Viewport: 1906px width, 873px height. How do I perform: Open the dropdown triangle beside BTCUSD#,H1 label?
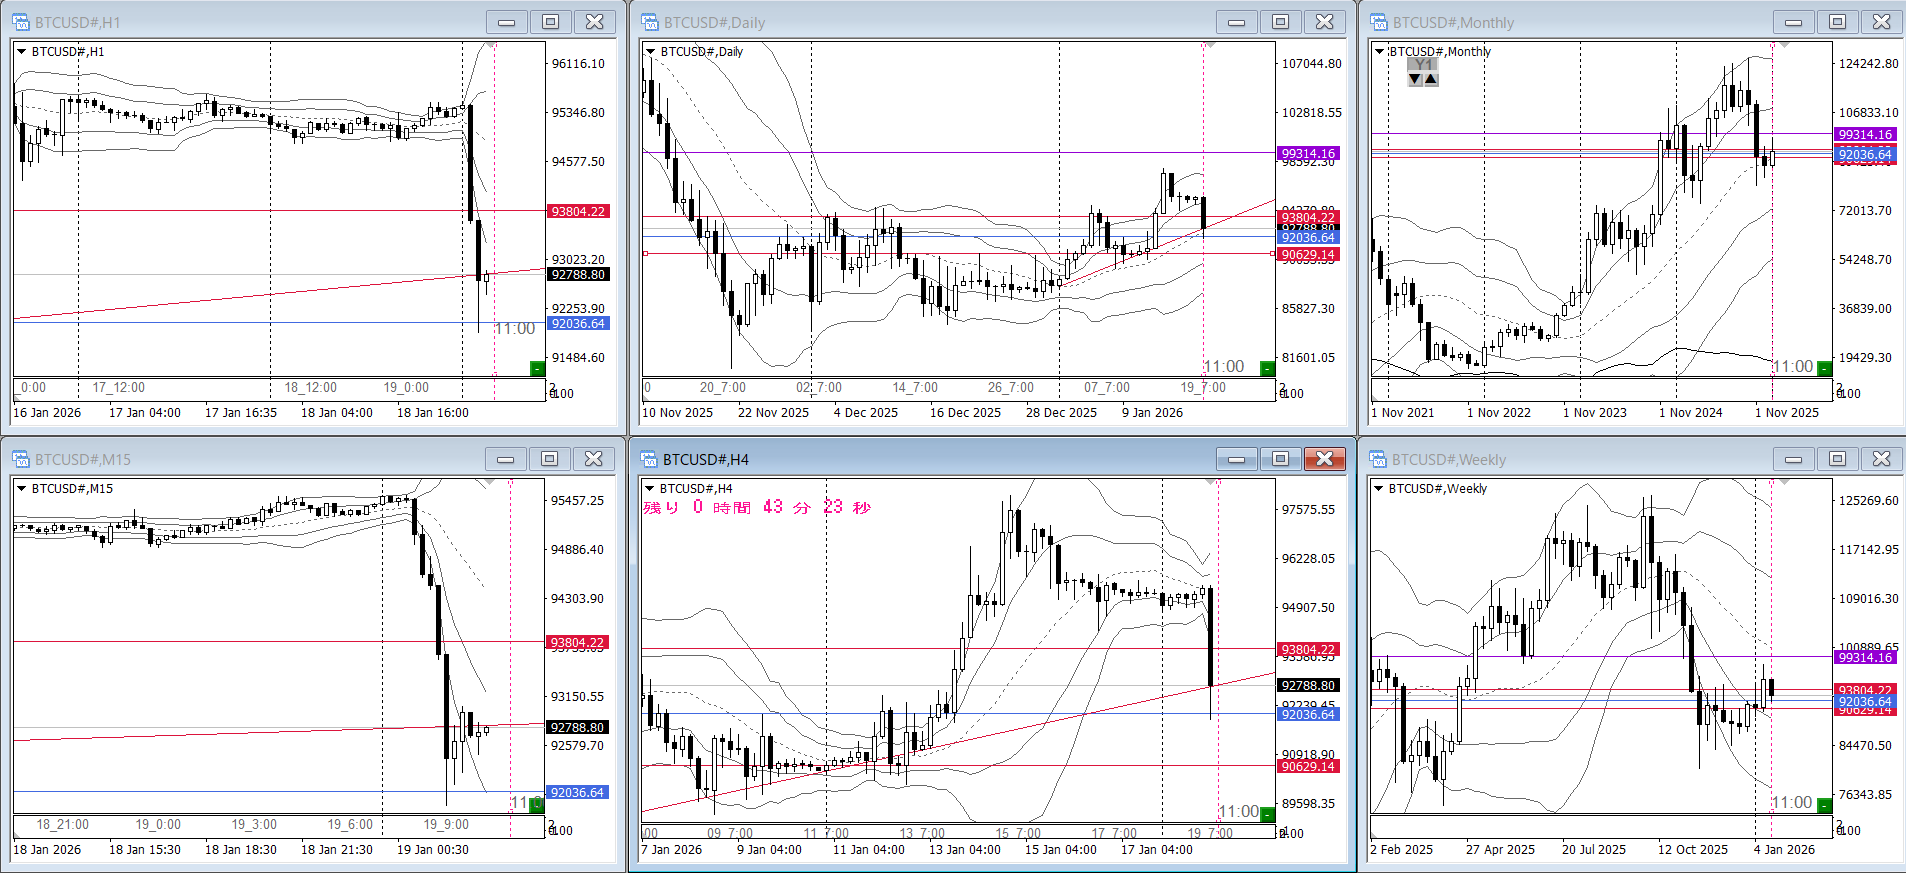(x=21, y=51)
